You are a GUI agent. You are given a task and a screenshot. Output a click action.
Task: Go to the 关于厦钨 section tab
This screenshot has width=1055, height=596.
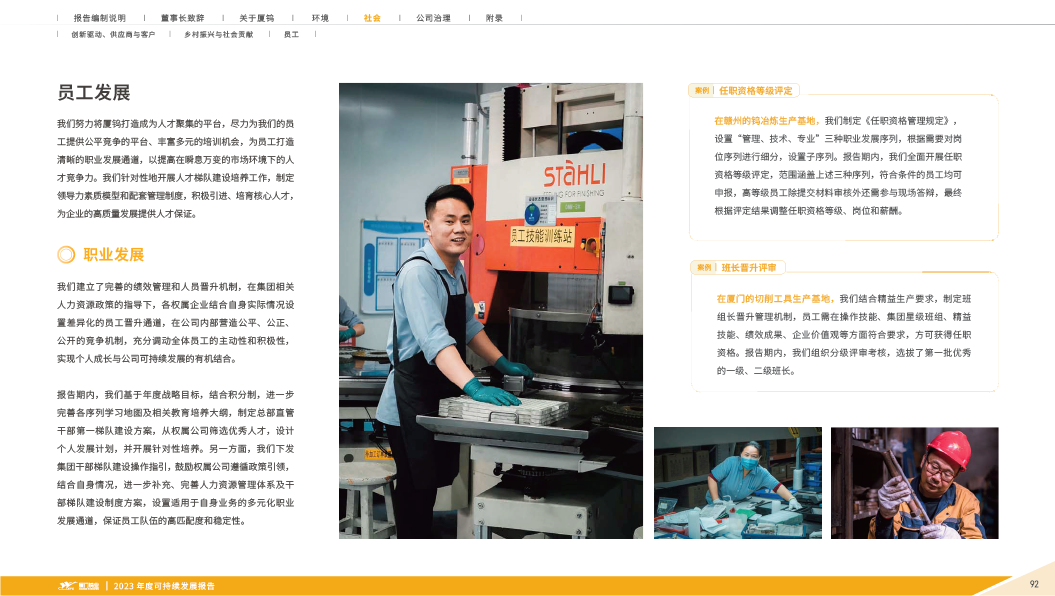pyautogui.click(x=256, y=18)
